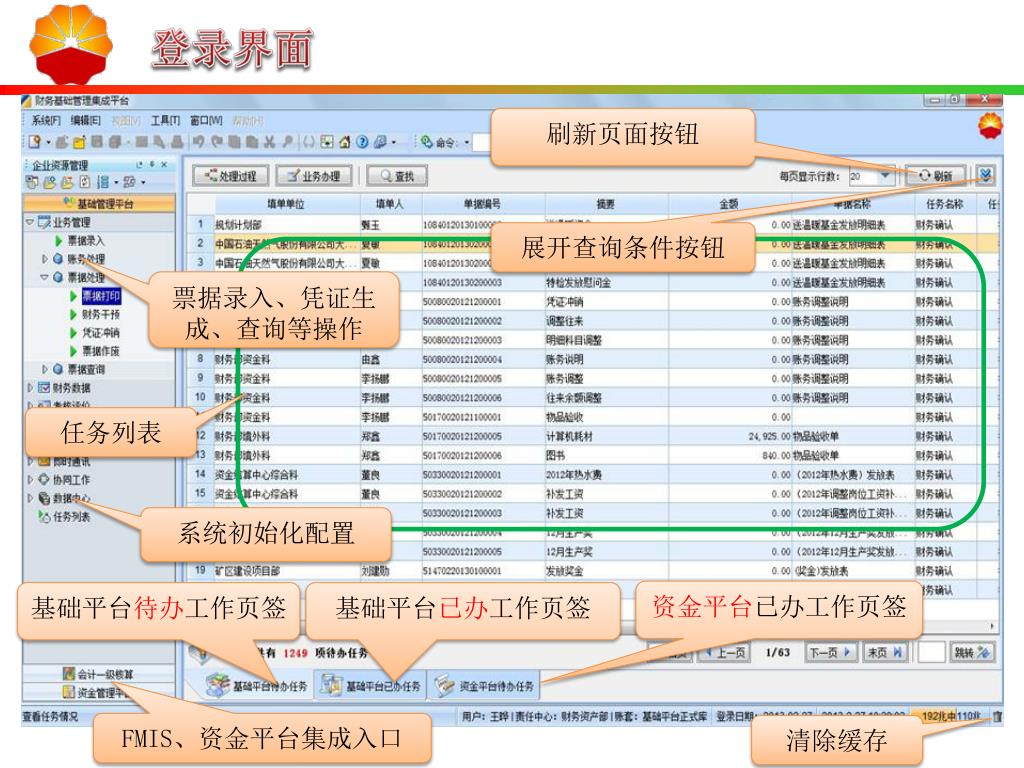Click the Home house icon in toolbar
The width and height of the screenshot is (1024, 768).
pyautogui.click(x=345, y=142)
